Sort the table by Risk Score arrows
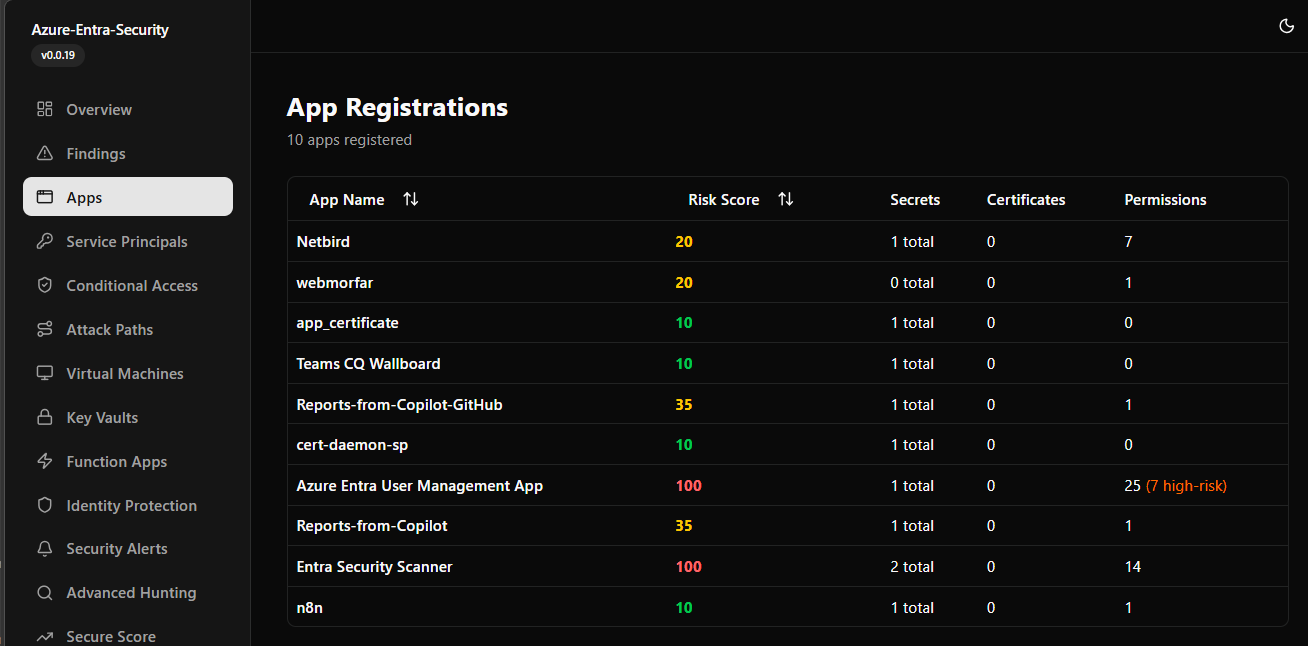 (x=785, y=199)
